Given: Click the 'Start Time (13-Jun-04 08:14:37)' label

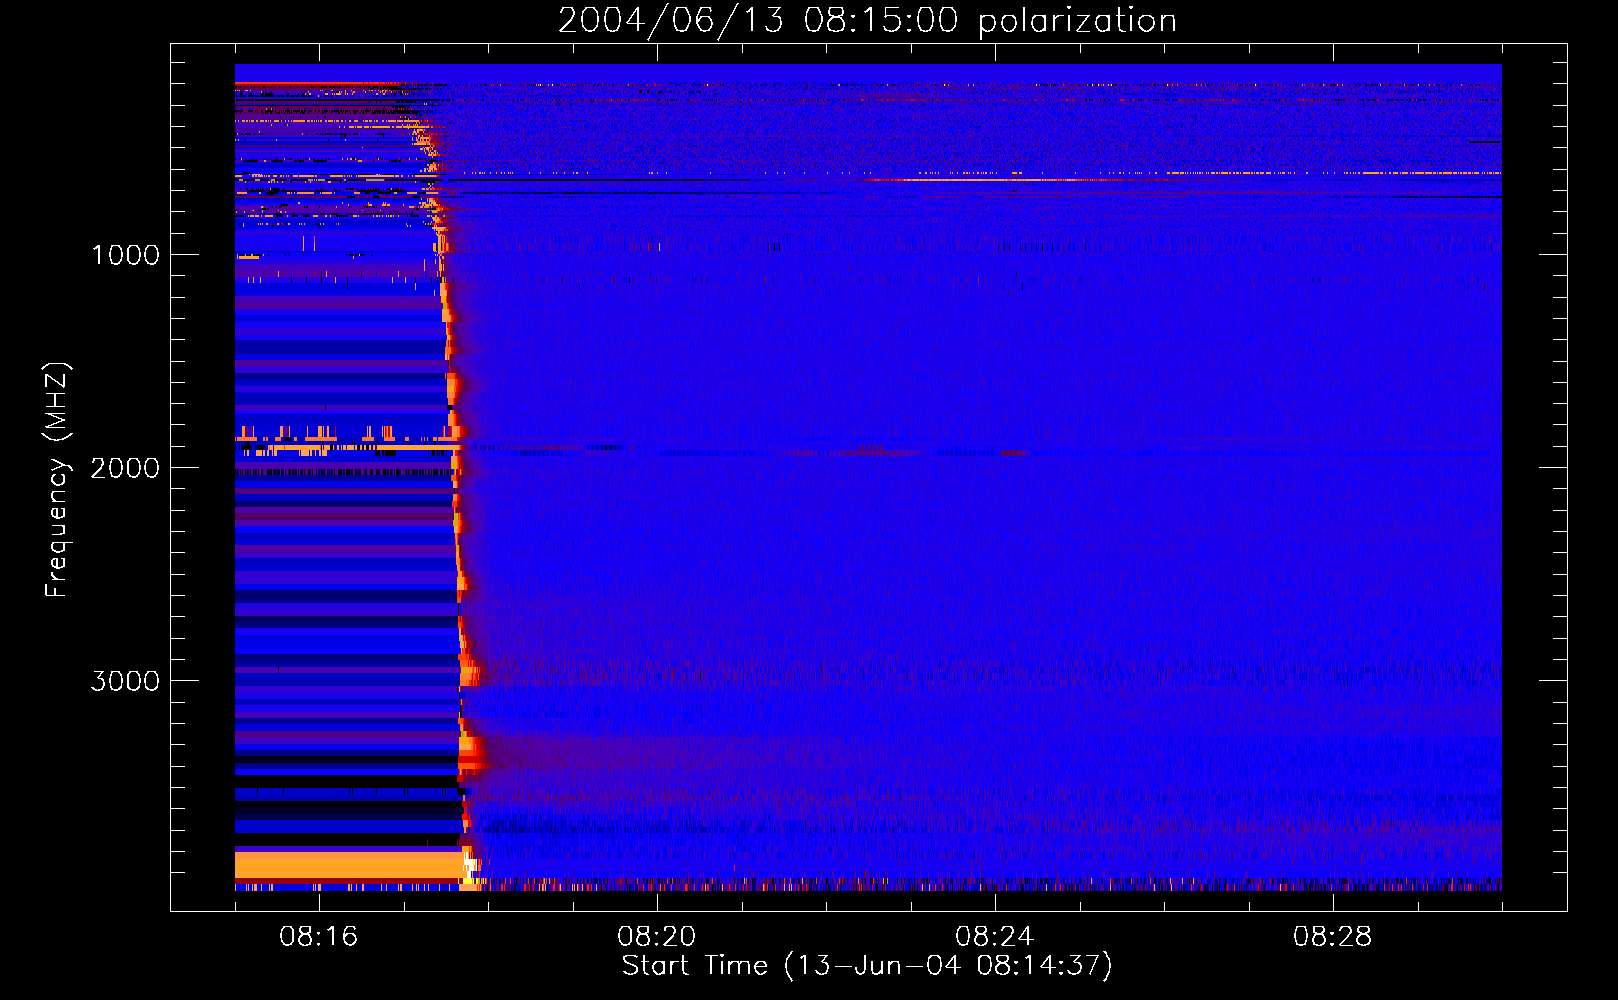Looking at the screenshot, I should pyautogui.click(x=867, y=966).
